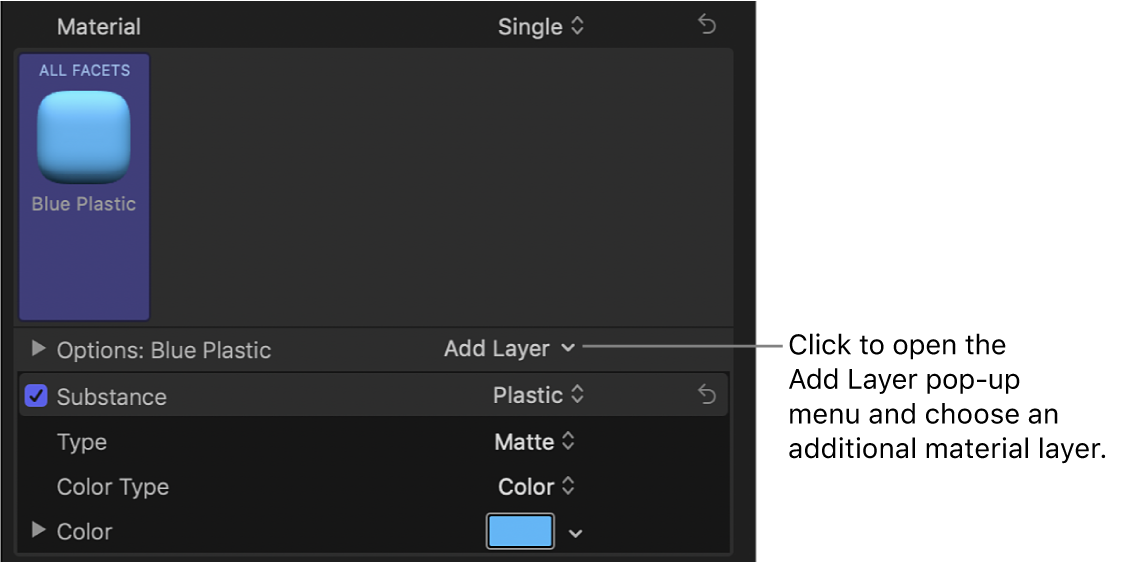Click the Options: Blue Plastic label
The image size is (1136, 564).
pos(164,350)
